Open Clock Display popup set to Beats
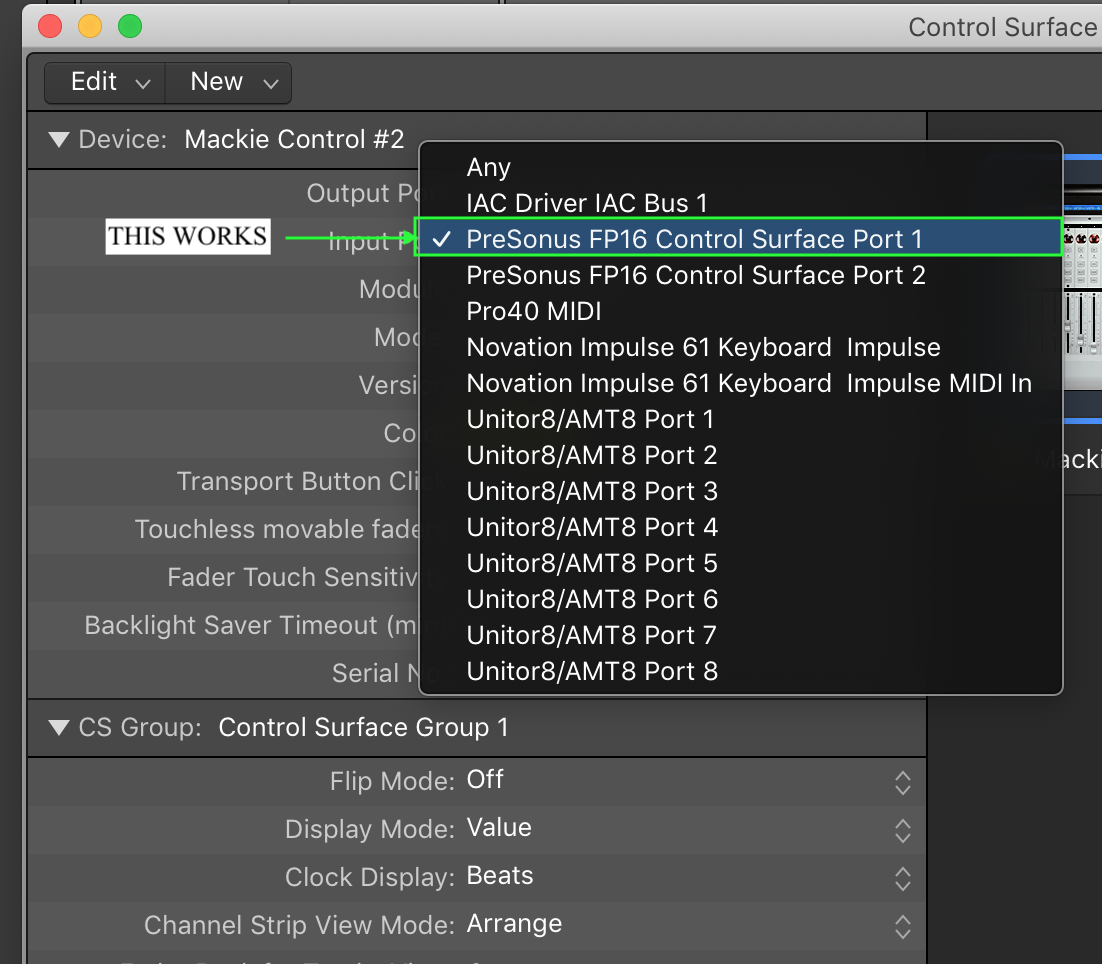This screenshot has width=1102, height=964. click(689, 877)
